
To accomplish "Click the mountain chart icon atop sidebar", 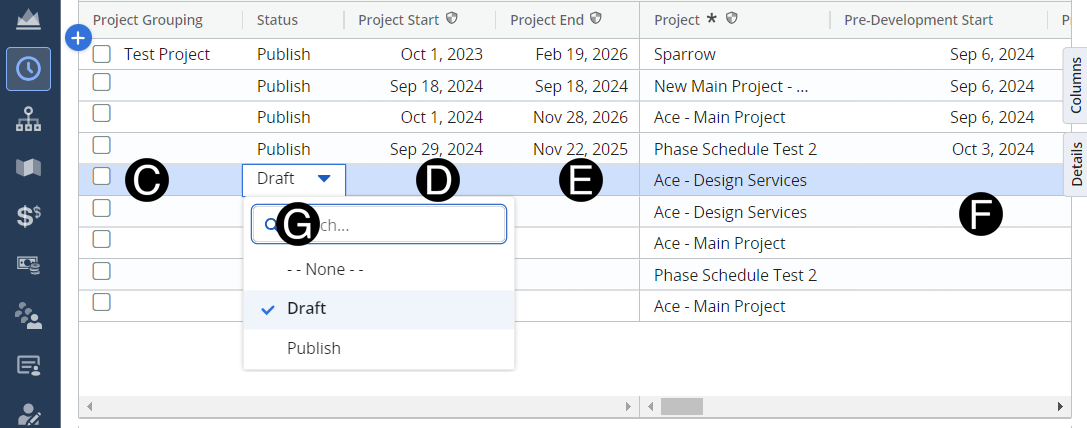I will (28, 18).
